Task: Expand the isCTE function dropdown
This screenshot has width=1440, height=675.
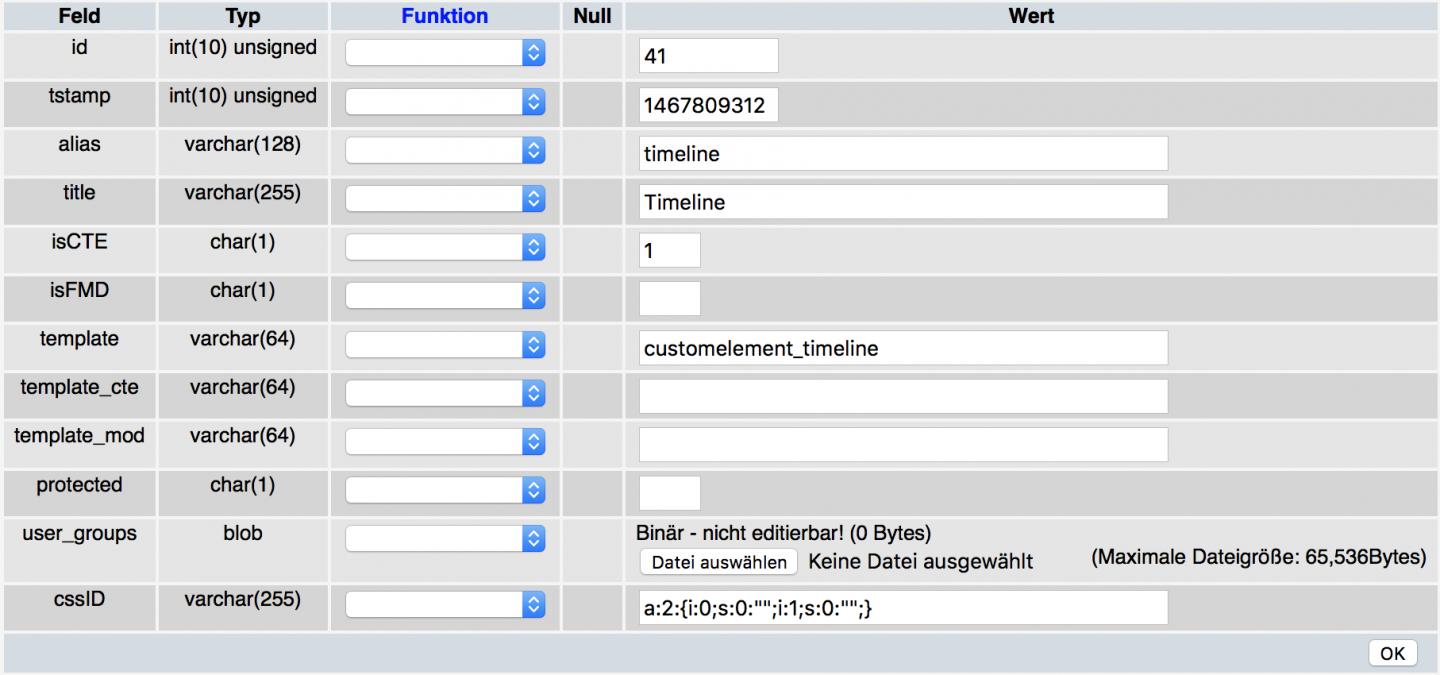Action: pyautogui.click(x=445, y=248)
